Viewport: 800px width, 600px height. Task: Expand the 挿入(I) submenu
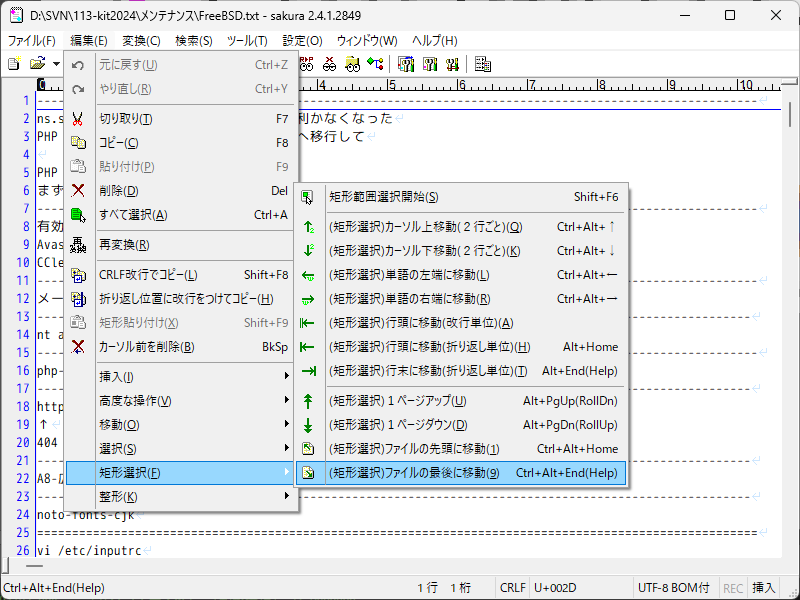point(182,377)
